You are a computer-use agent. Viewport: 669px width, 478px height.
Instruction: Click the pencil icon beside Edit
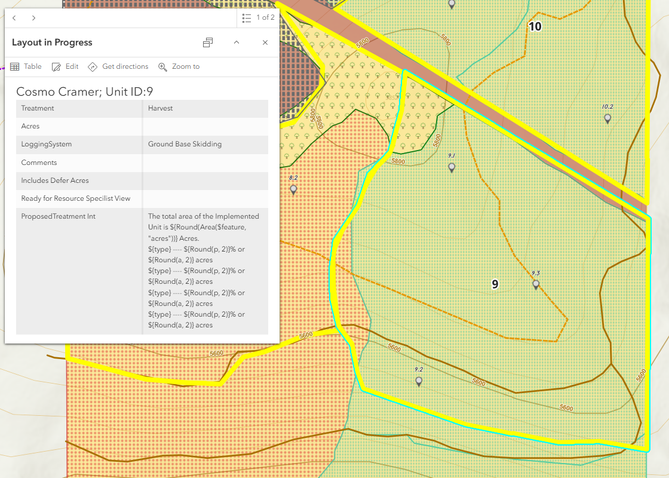coord(56,67)
